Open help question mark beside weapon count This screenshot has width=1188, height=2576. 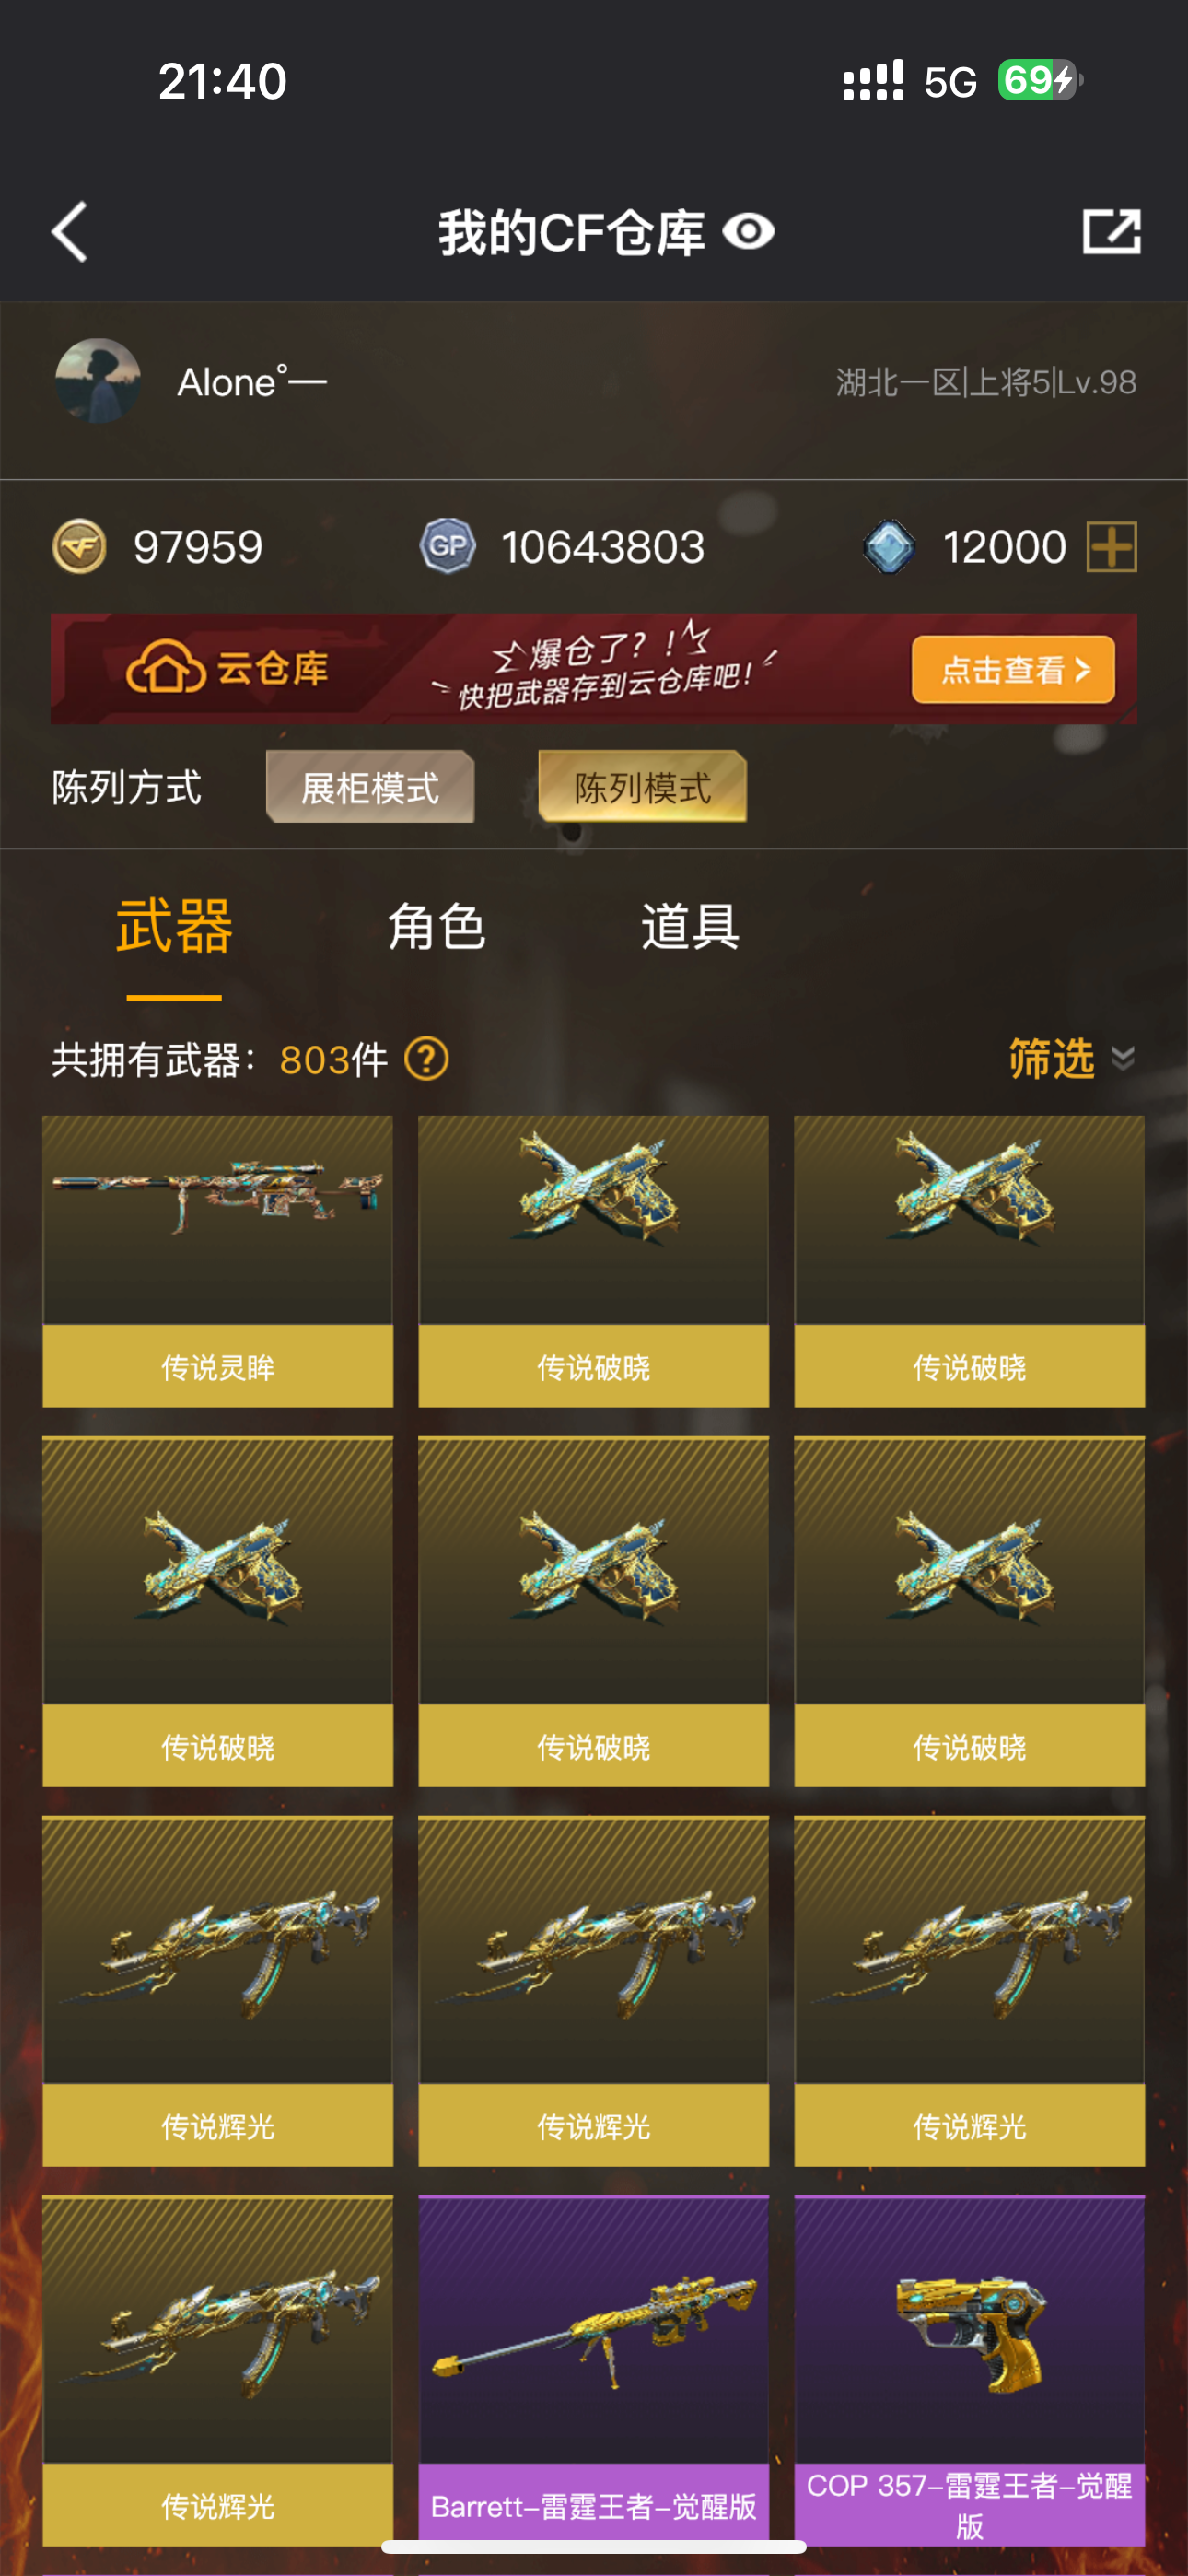click(427, 1059)
